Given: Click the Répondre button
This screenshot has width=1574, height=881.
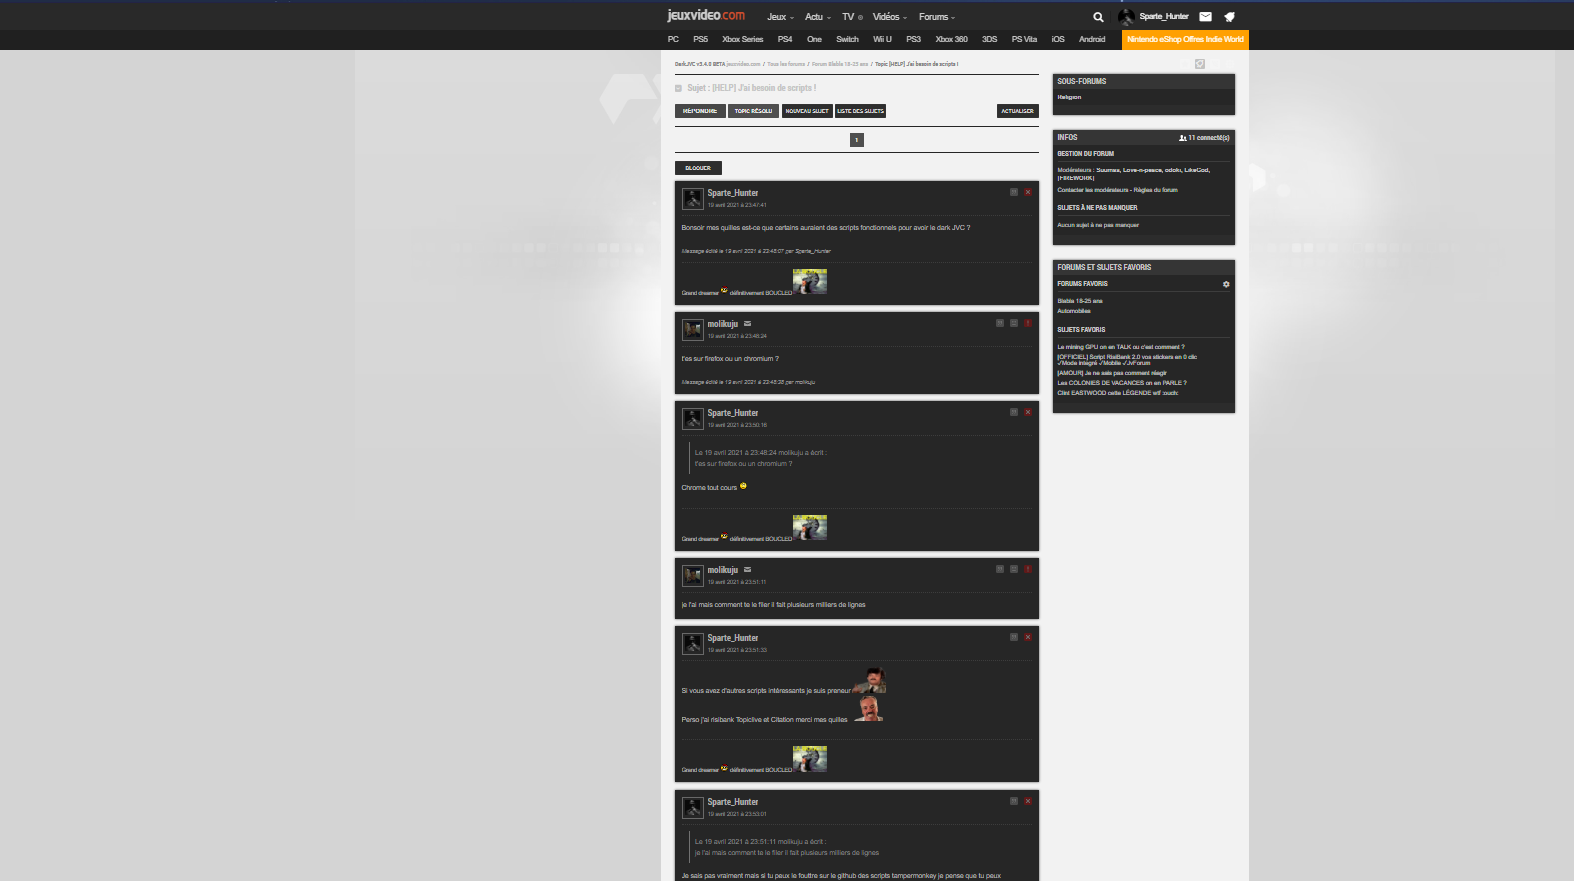Looking at the screenshot, I should (700, 111).
